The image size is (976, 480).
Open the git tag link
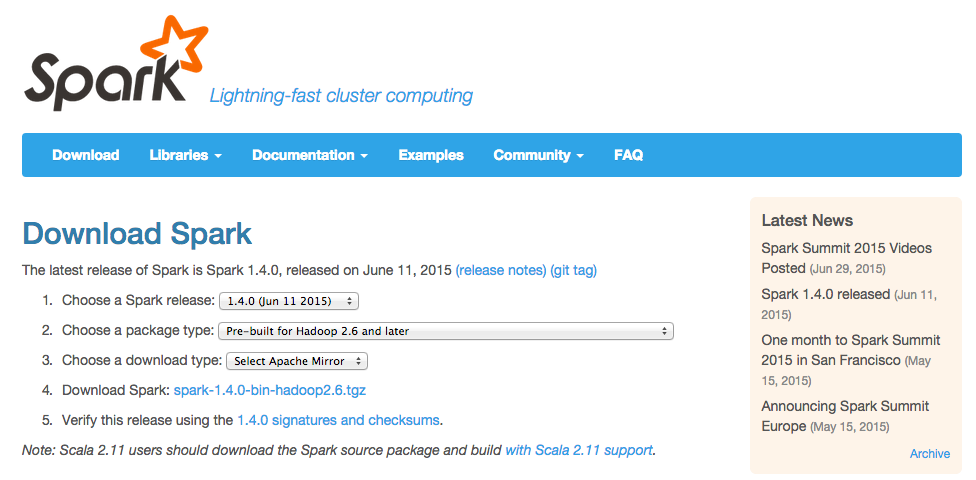click(x=573, y=271)
